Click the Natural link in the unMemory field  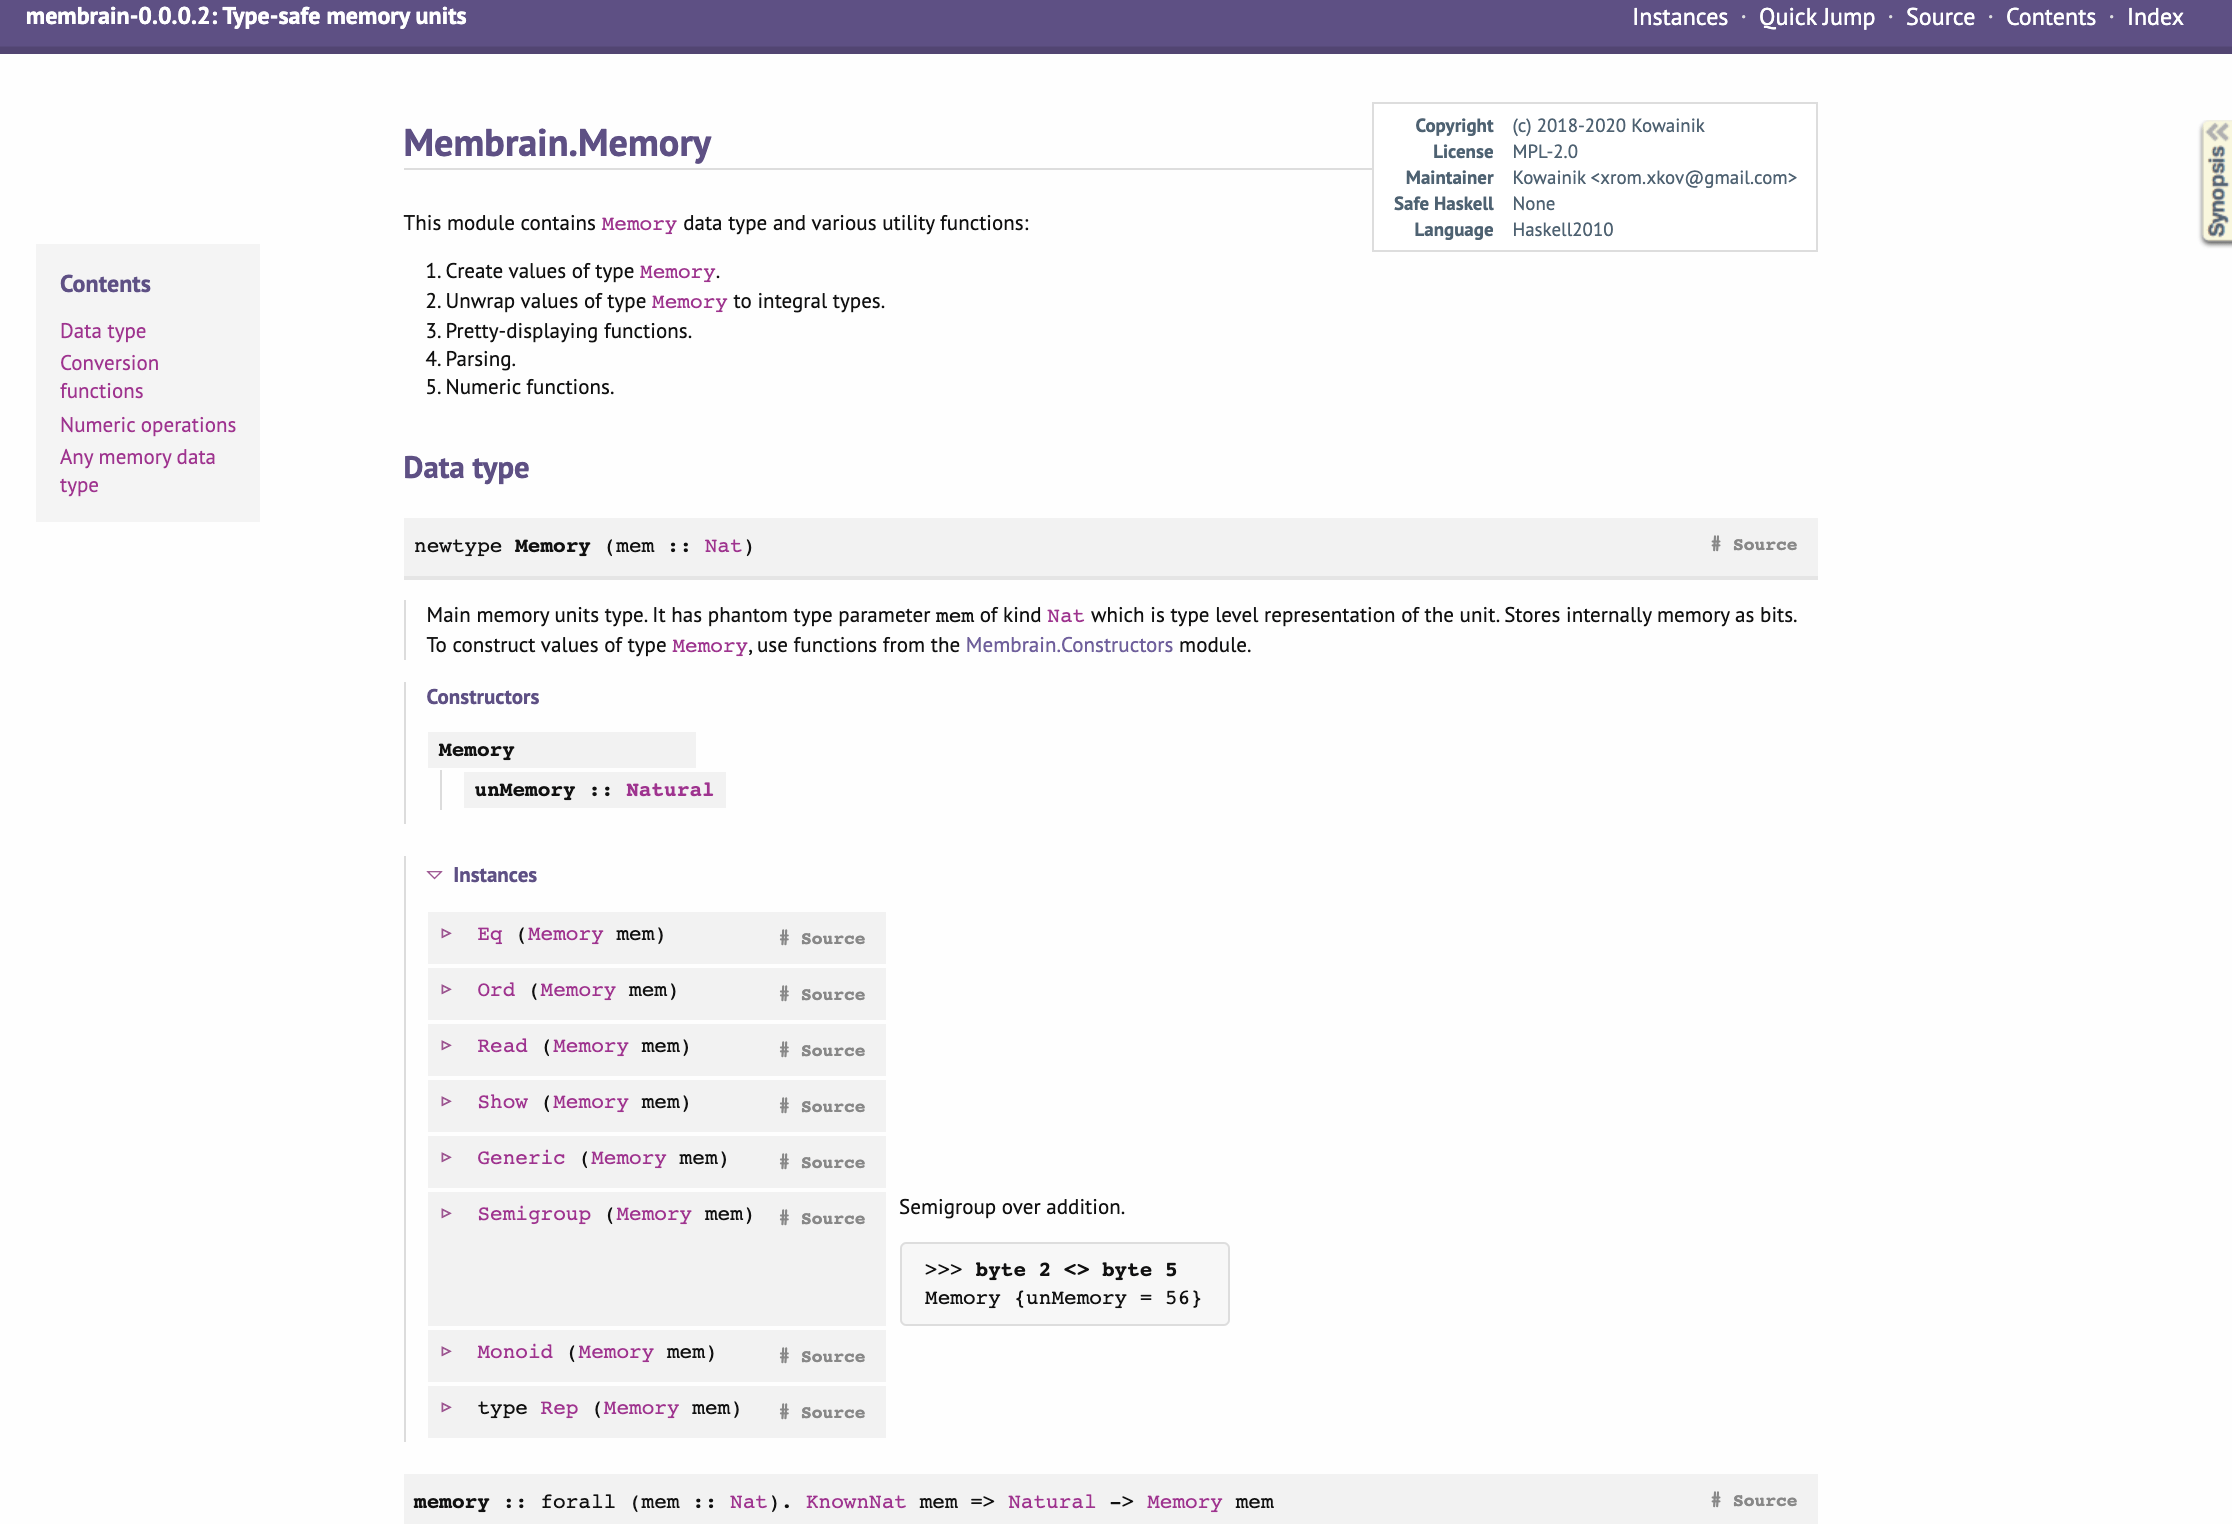click(x=668, y=790)
